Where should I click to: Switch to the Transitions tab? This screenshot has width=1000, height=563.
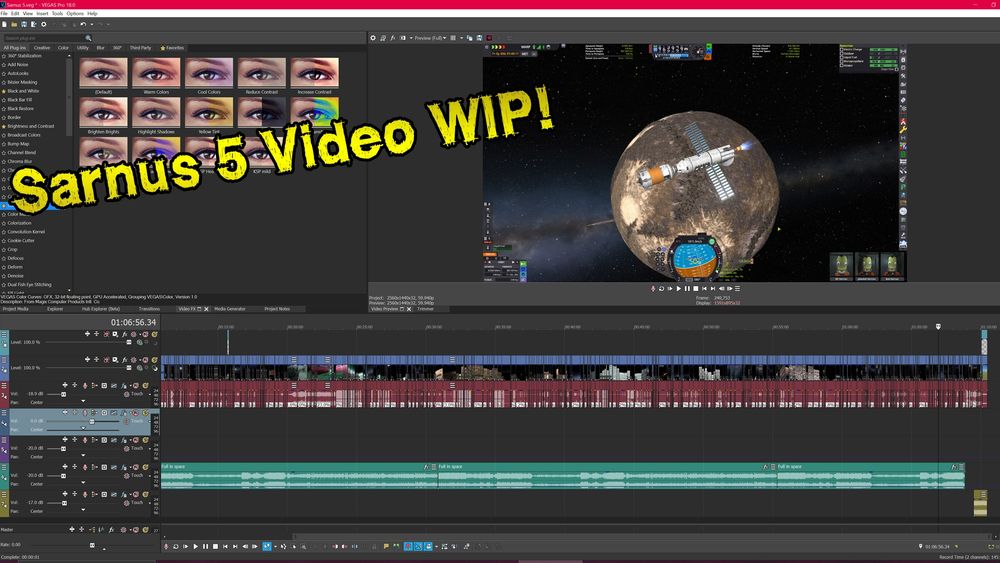(x=149, y=309)
